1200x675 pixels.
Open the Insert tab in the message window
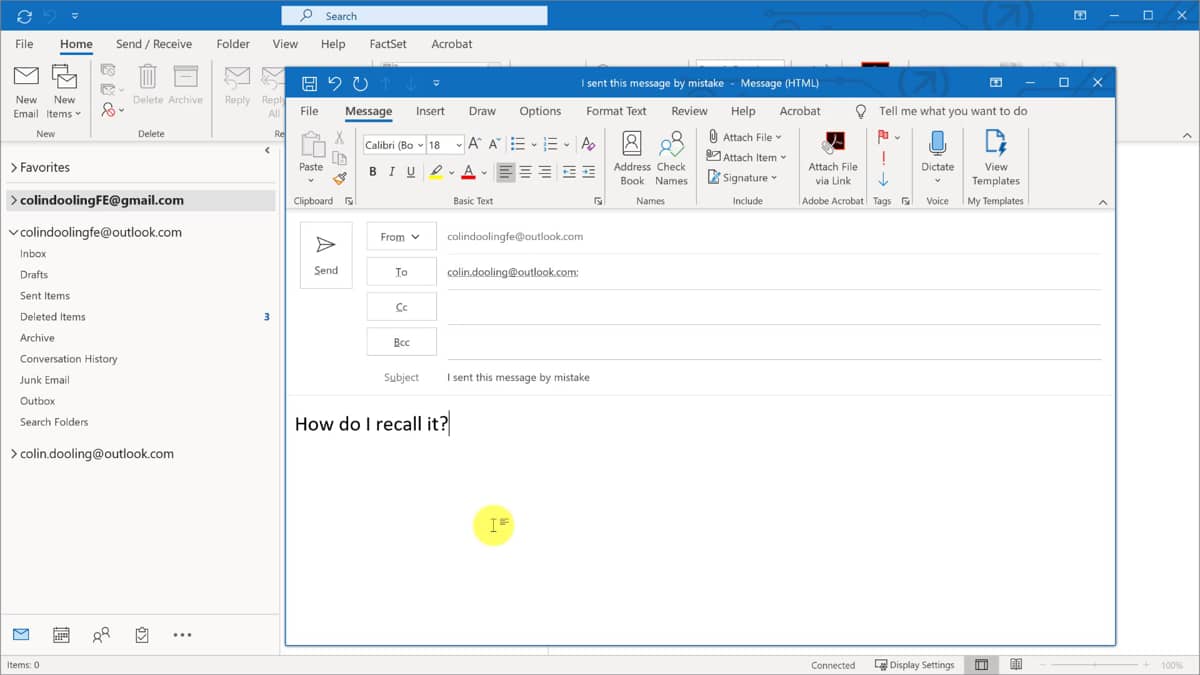coord(431,111)
